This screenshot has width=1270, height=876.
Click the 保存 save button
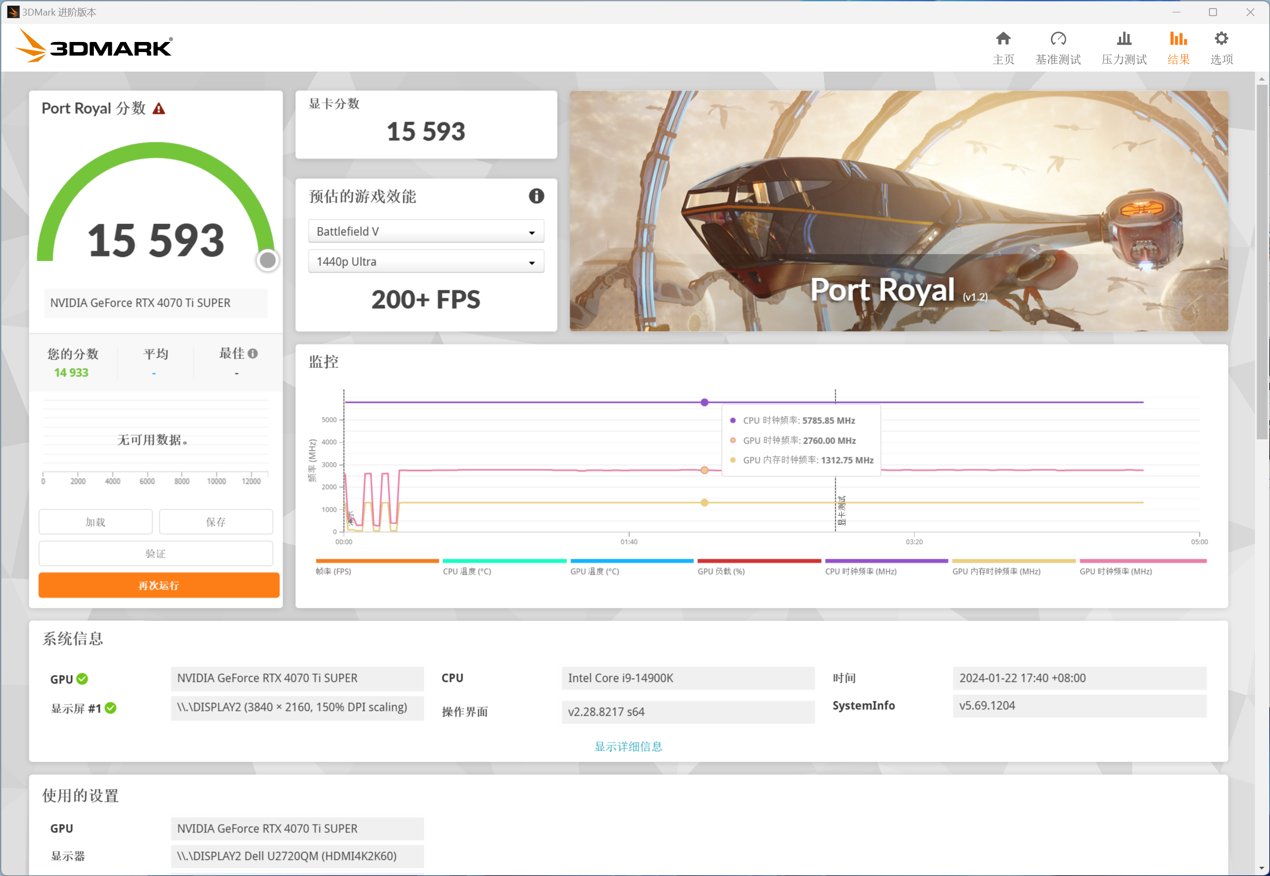pos(216,521)
